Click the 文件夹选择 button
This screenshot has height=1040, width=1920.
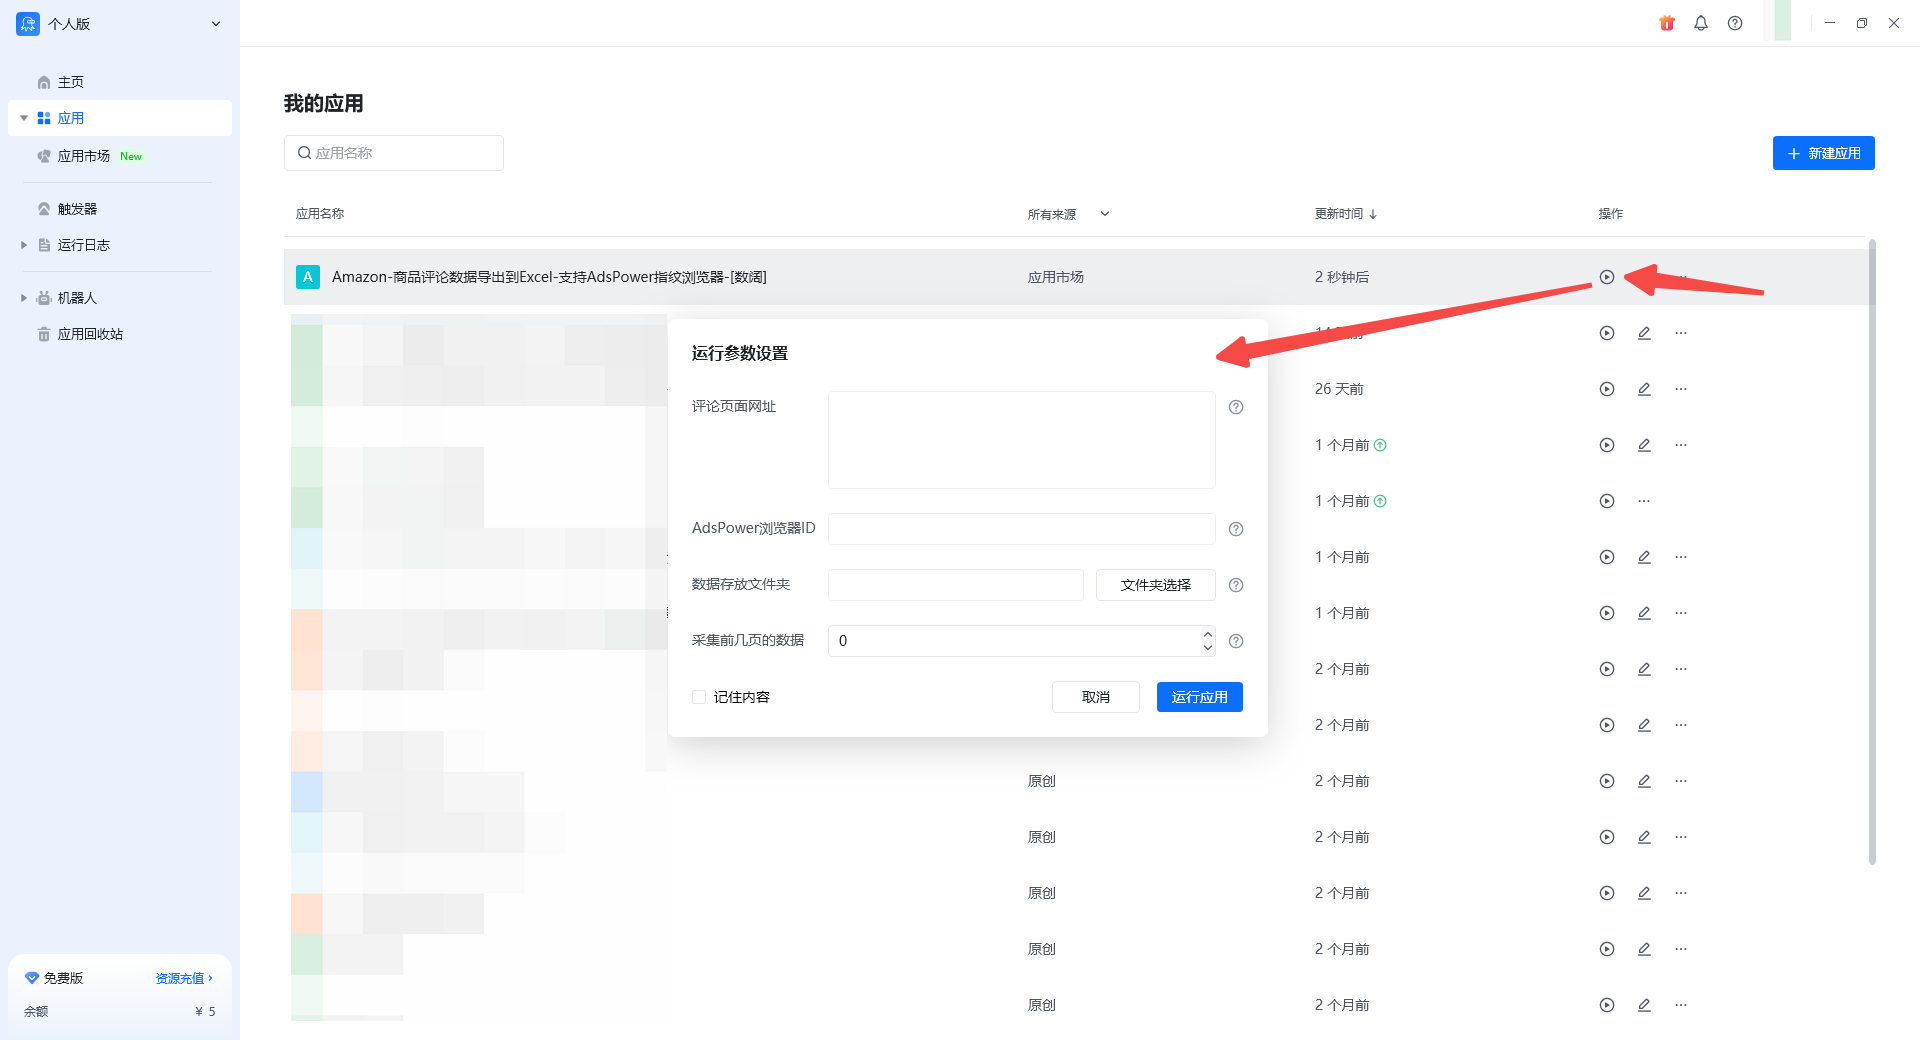[1155, 585]
